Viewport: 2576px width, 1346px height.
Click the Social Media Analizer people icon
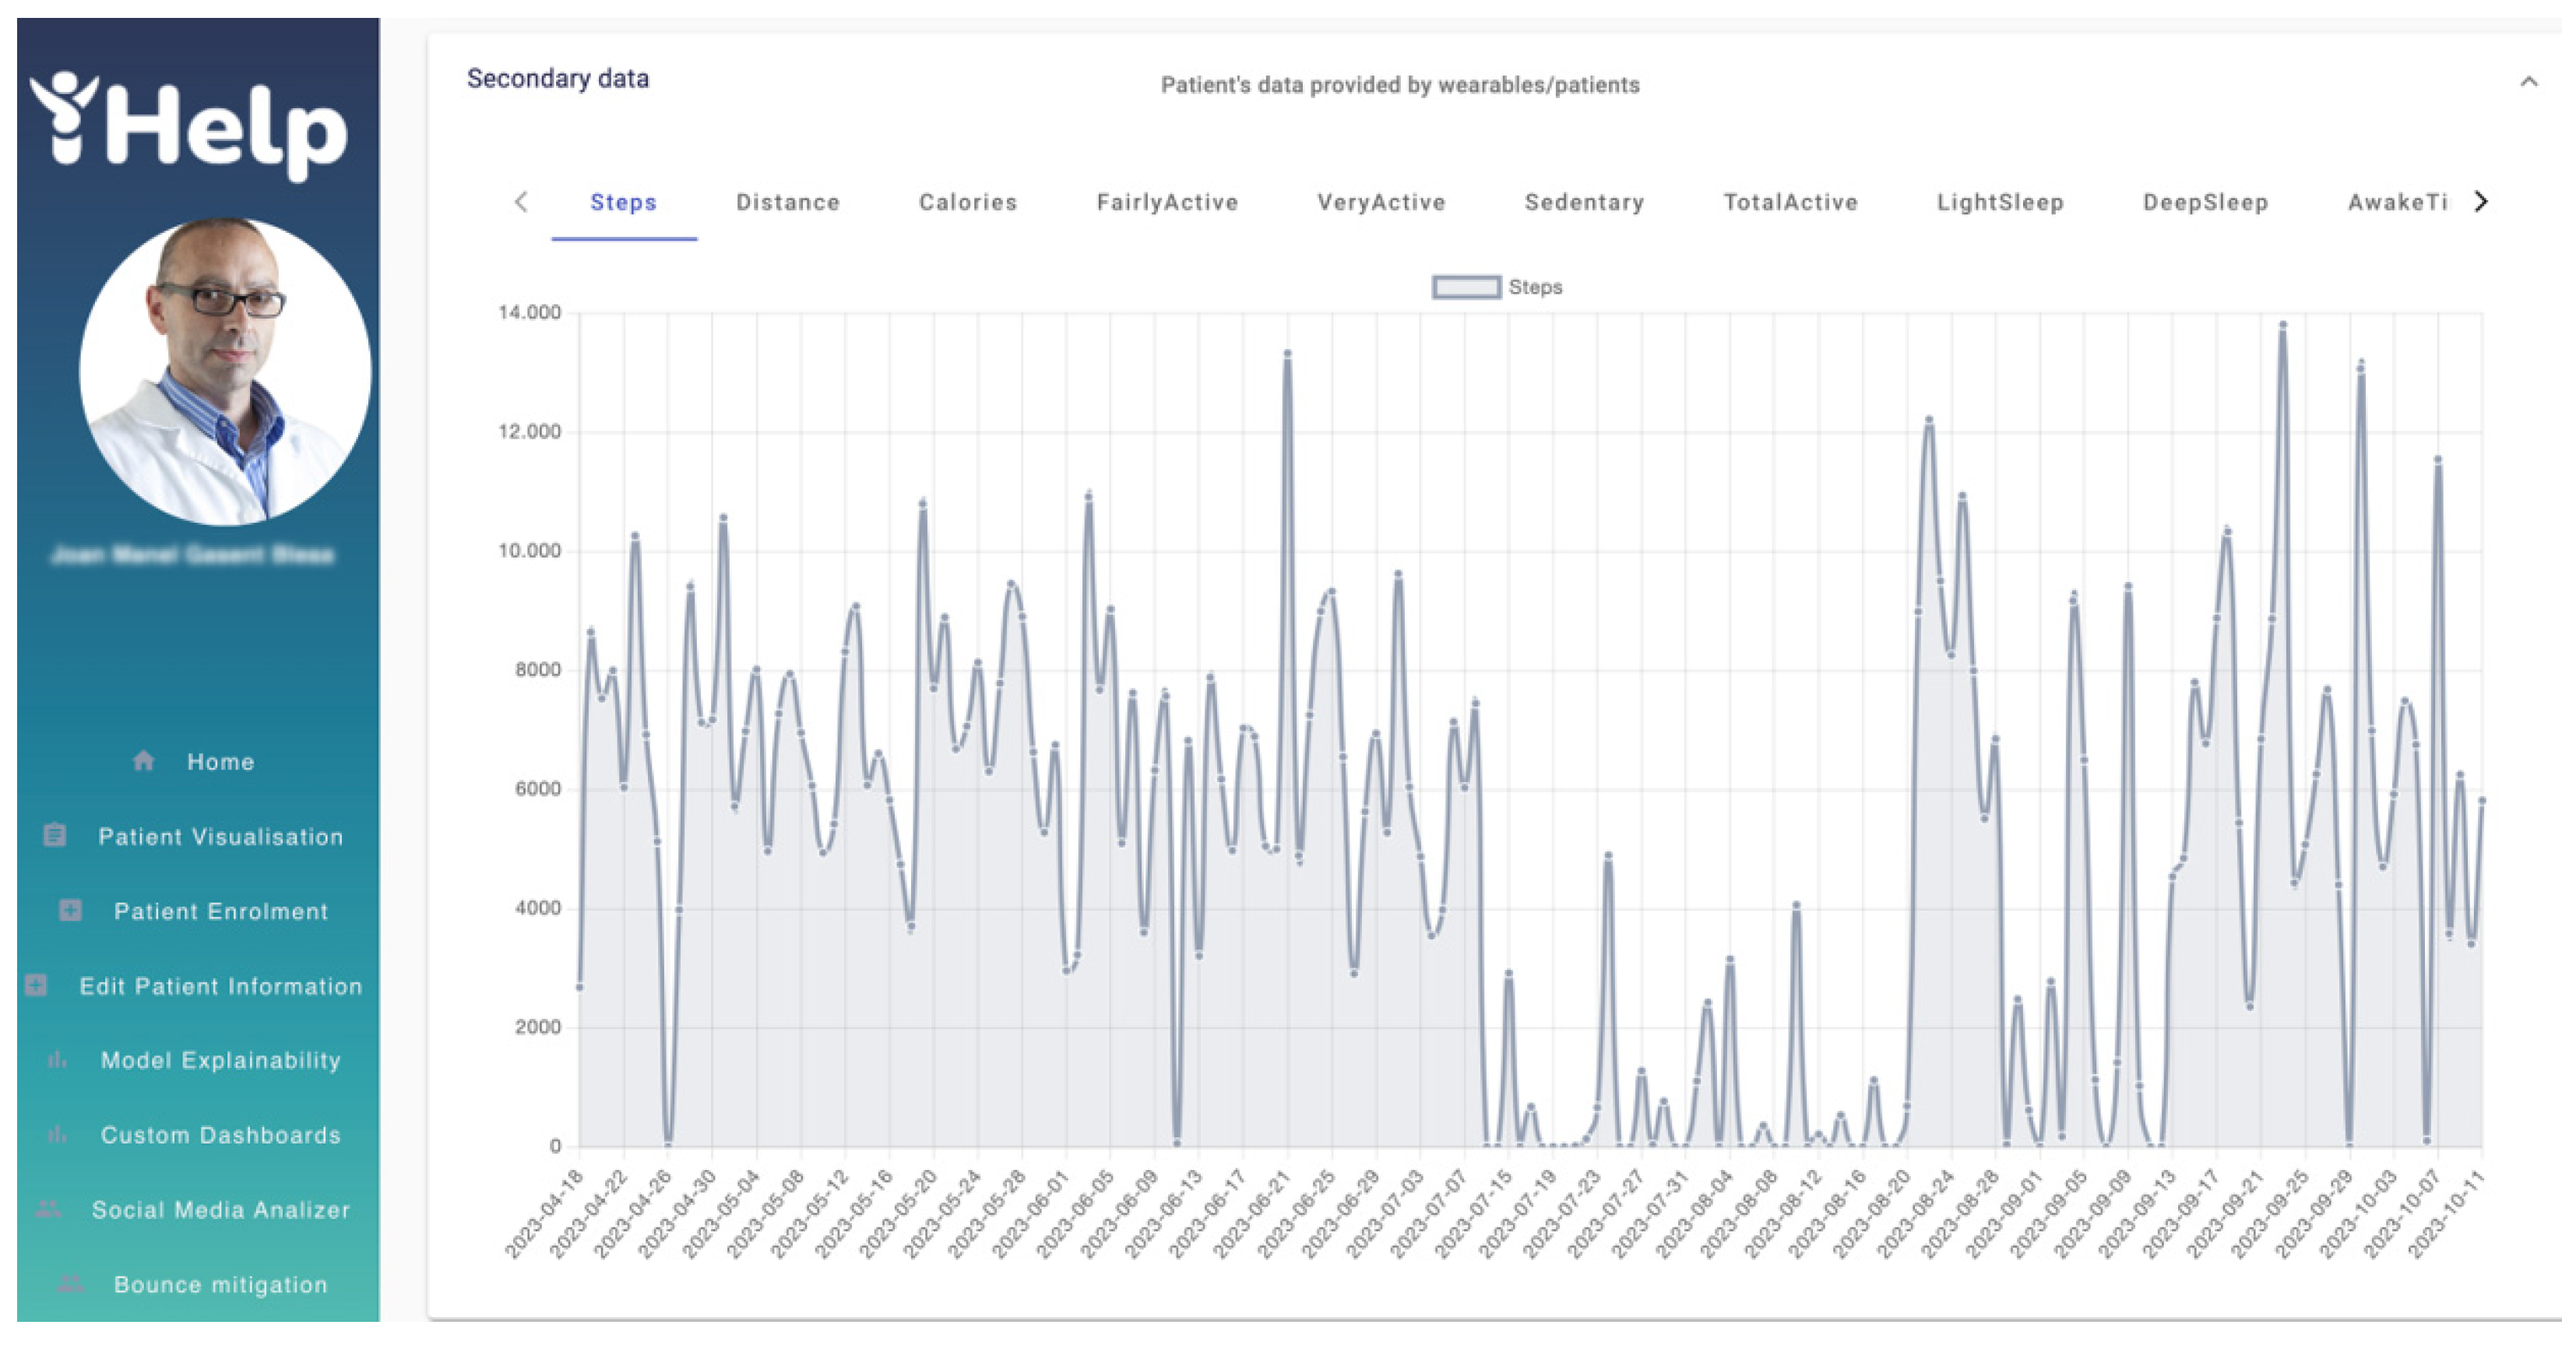point(48,1209)
